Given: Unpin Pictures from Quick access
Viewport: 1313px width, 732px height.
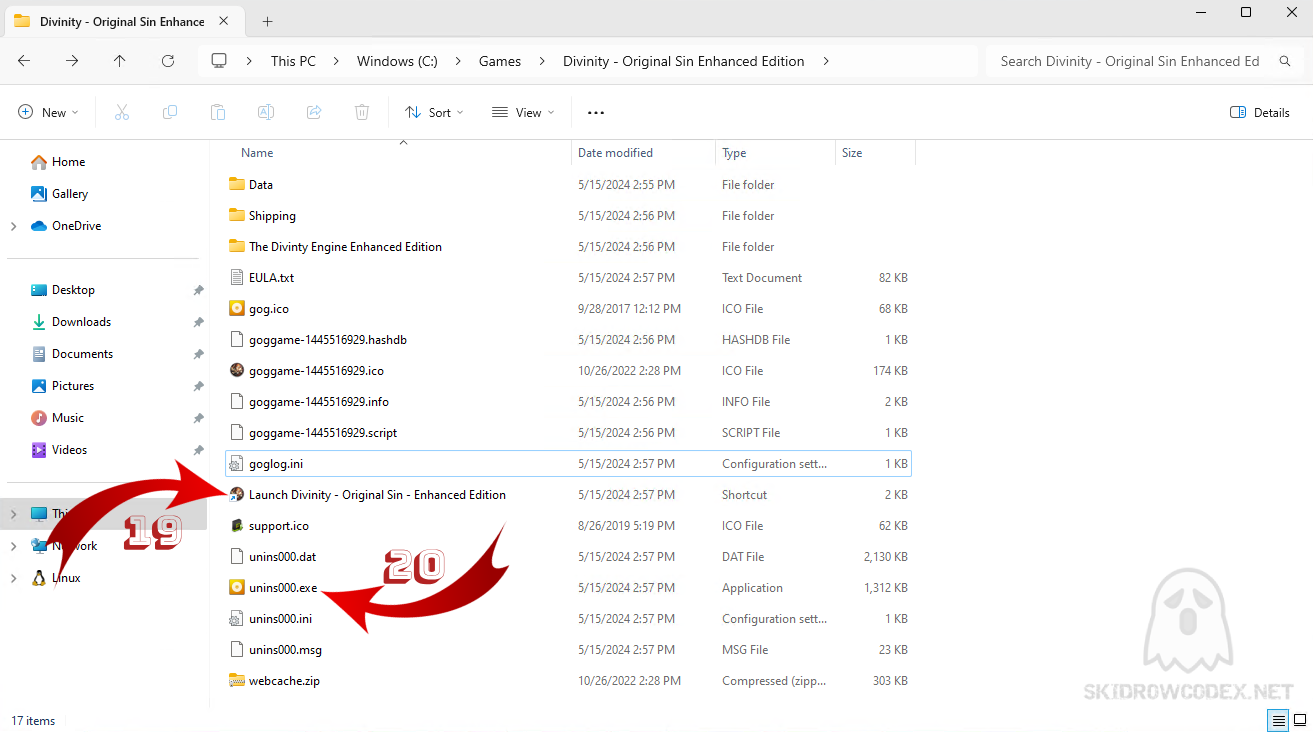Looking at the screenshot, I should (x=198, y=386).
